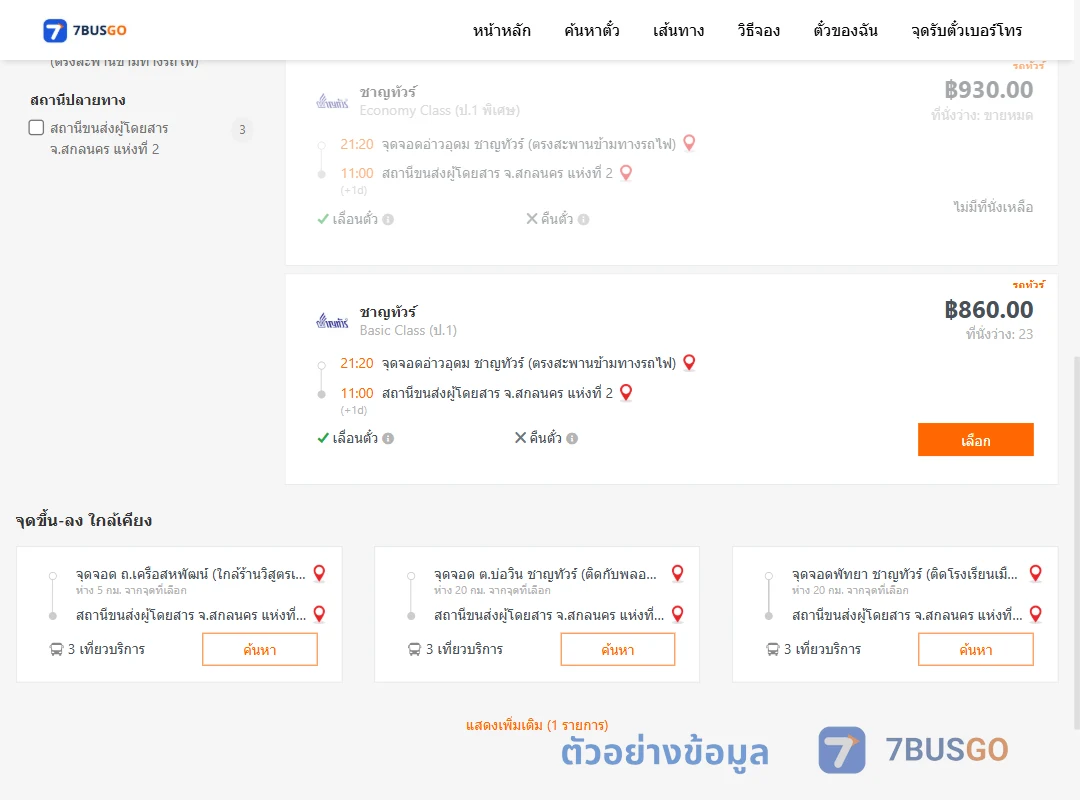The image size is (1080, 800).
Task: Show more nearby stops แสดงเพิ่มเติม (1 รายการ)
Action: pos(537,725)
